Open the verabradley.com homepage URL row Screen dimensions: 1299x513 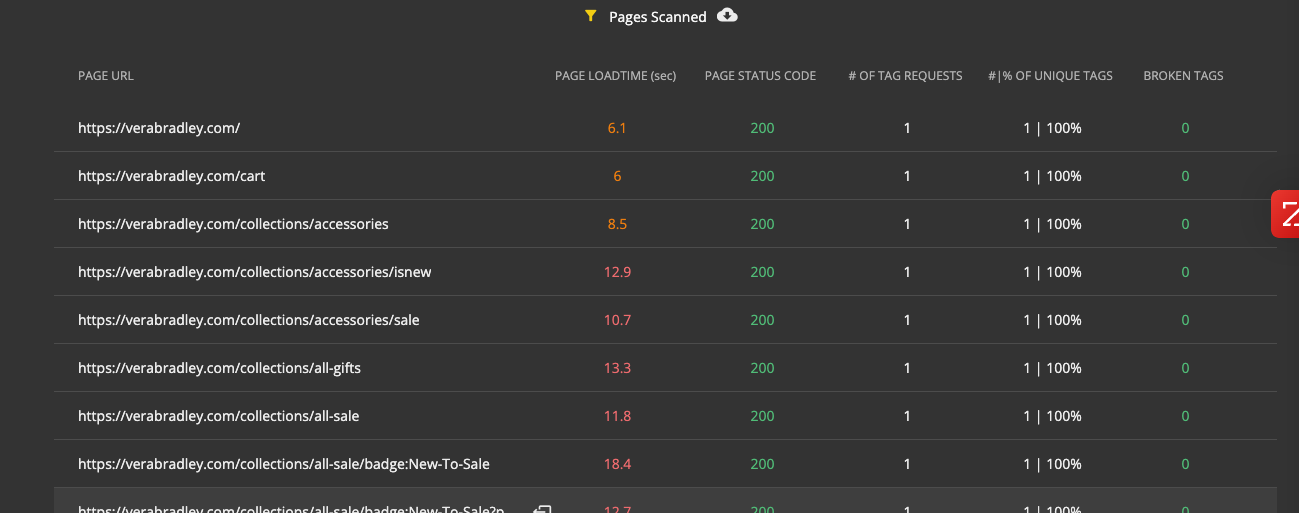(x=159, y=128)
